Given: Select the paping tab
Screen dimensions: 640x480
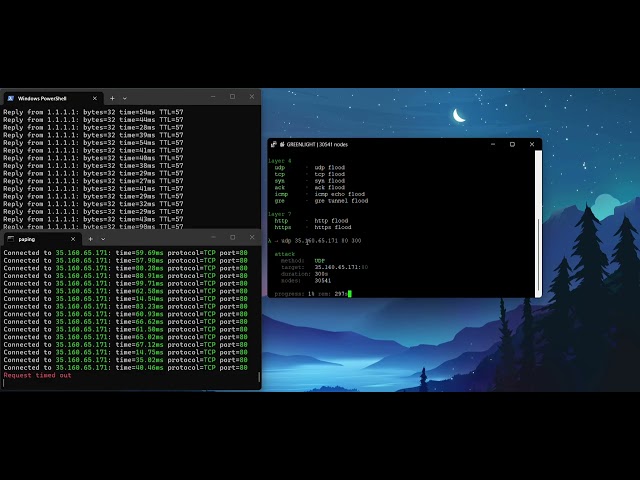Looking at the screenshot, I should (x=42, y=239).
